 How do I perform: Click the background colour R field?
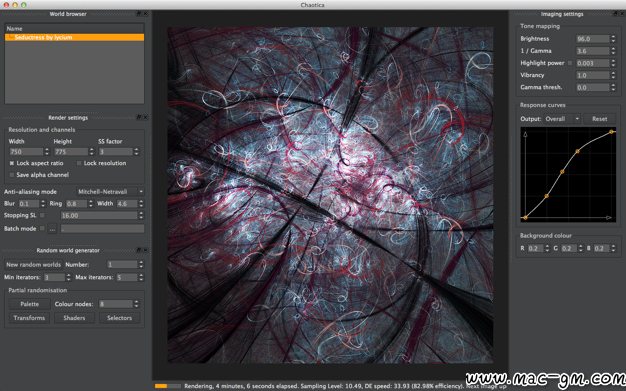click(x=536, y=248)
